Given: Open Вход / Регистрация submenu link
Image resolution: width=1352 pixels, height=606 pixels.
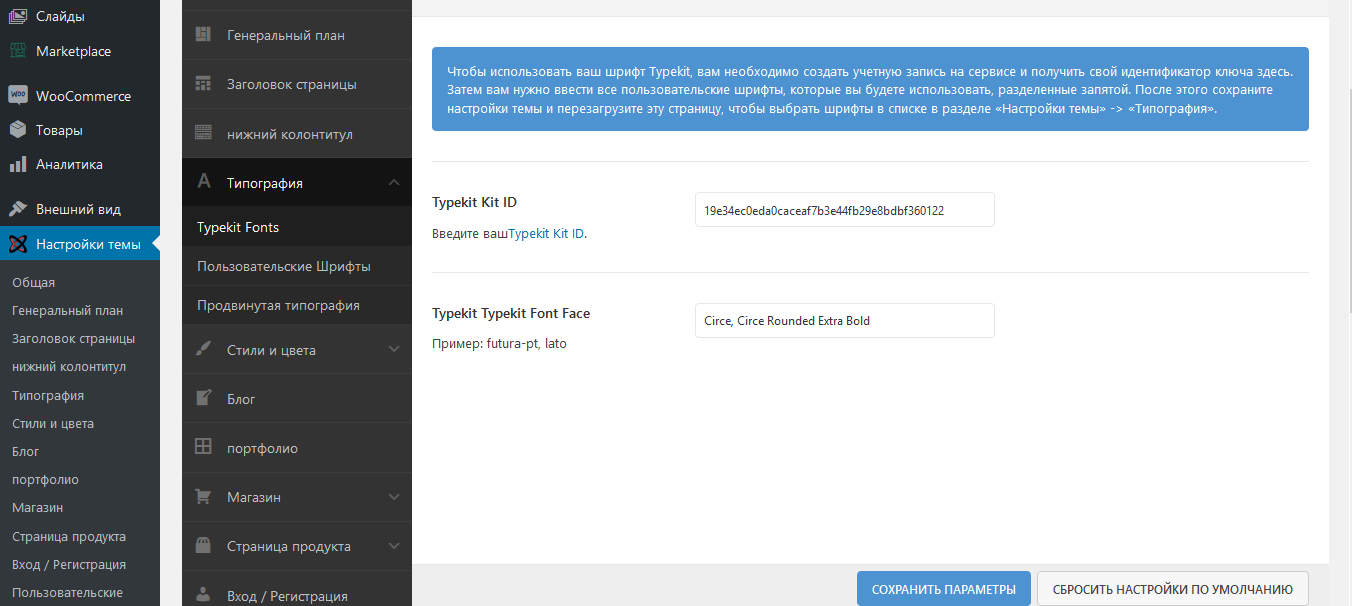Looking at the screenshot, I should pos(69,564).
